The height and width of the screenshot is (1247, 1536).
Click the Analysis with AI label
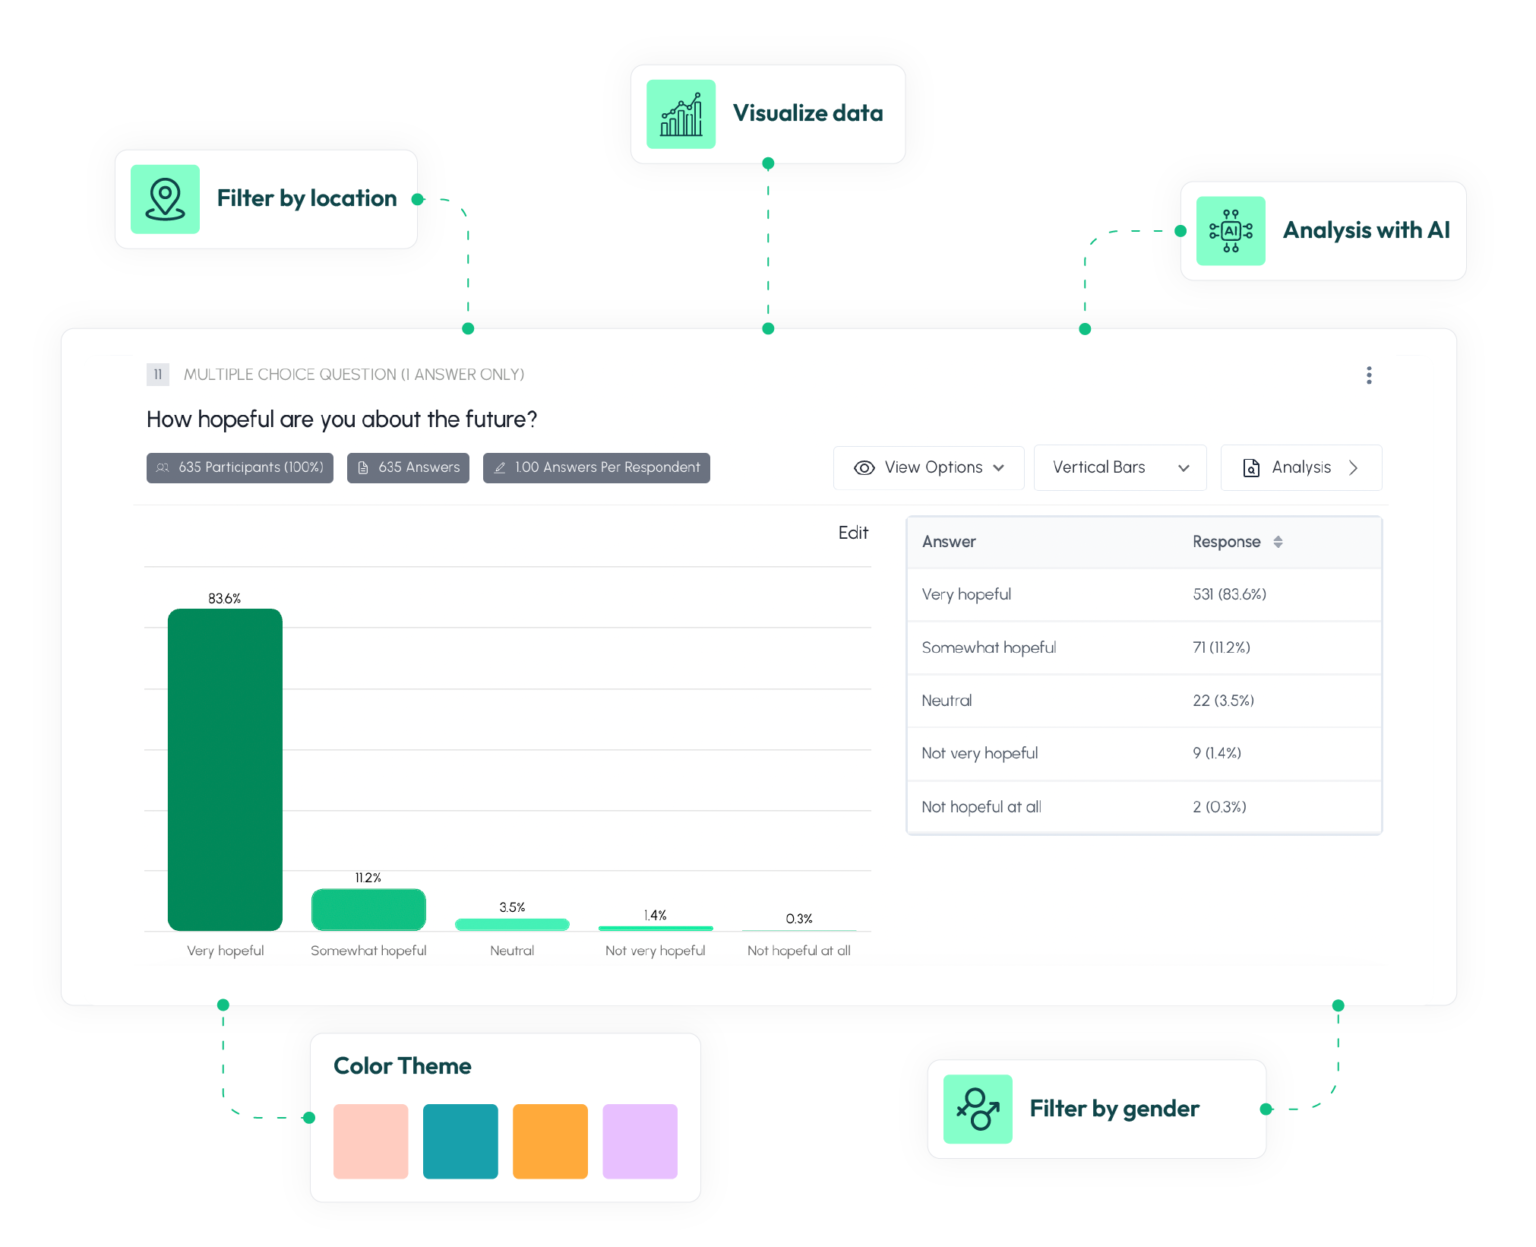point(1366,231)
